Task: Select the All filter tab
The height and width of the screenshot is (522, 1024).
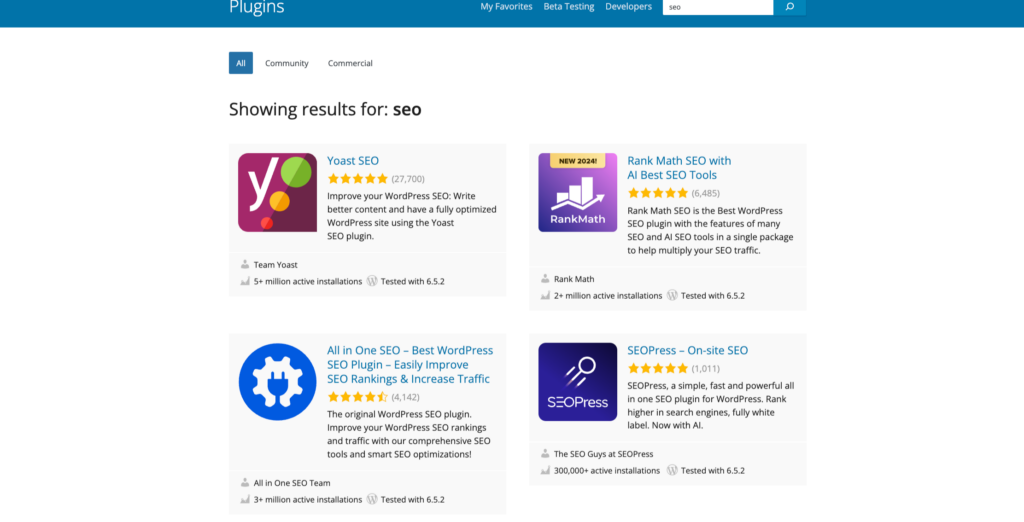Action: tap(241, 63)
